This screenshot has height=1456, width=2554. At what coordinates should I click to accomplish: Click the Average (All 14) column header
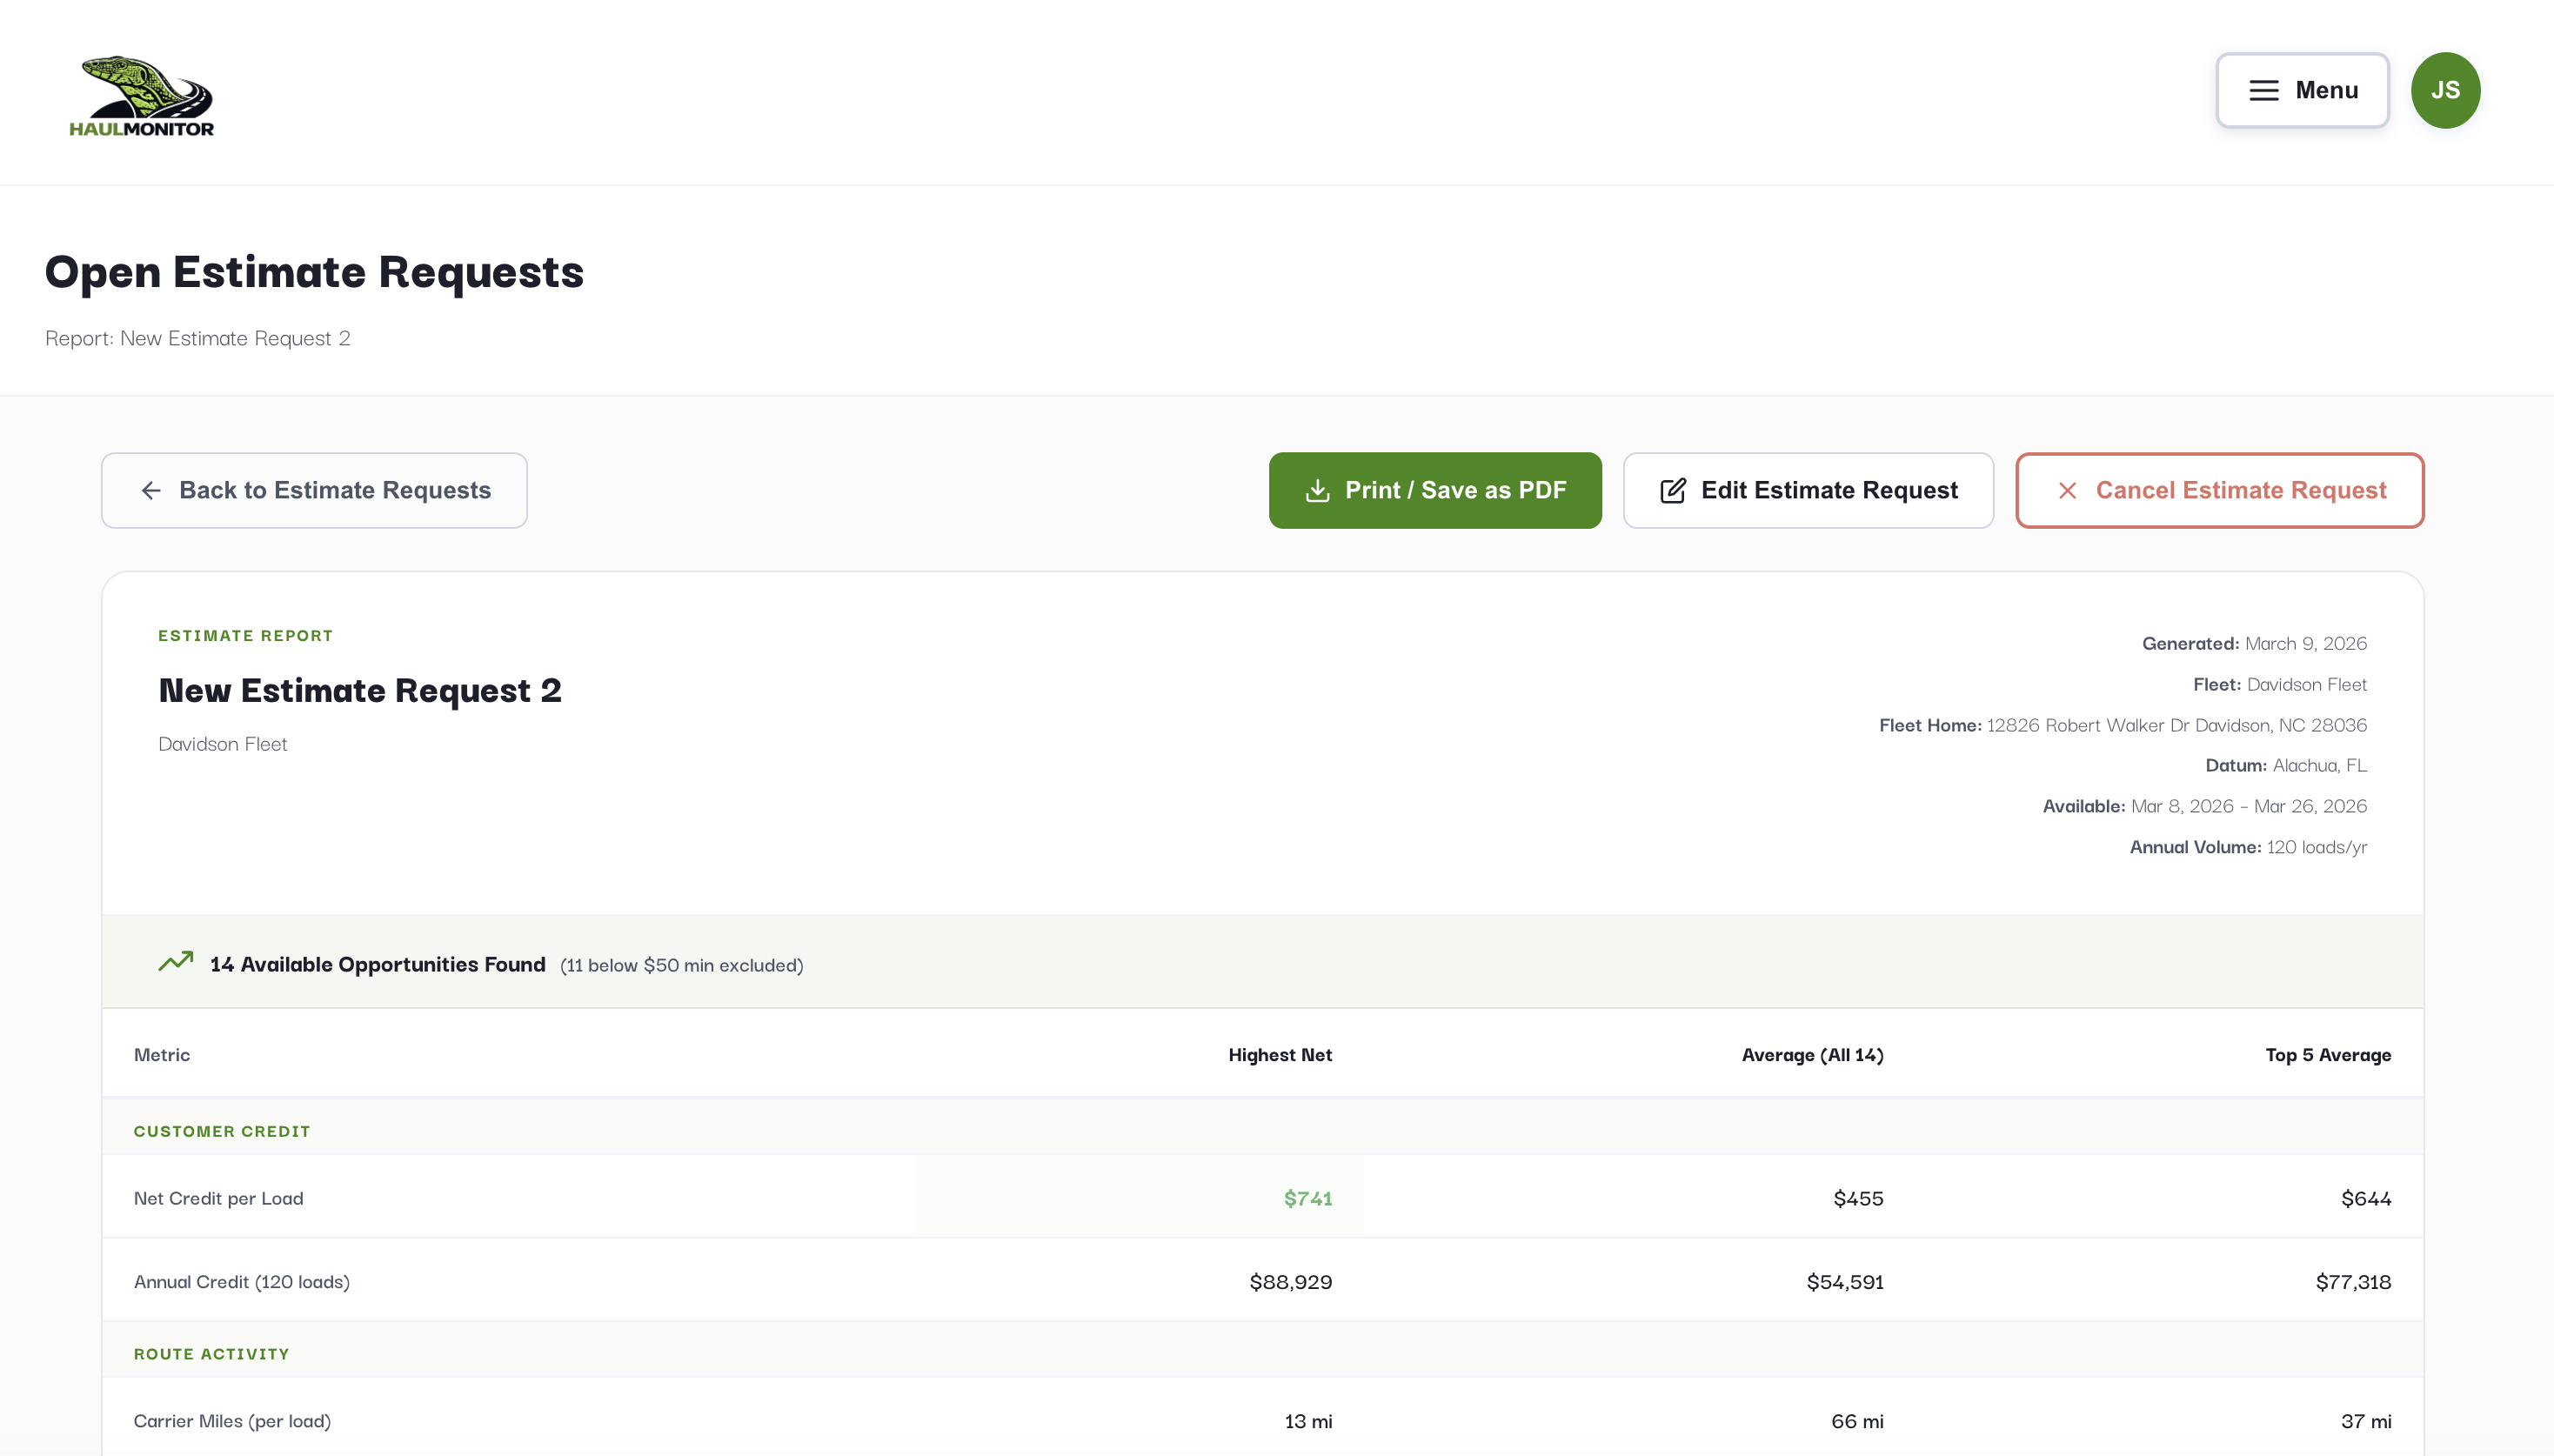pos(1811,1054)
